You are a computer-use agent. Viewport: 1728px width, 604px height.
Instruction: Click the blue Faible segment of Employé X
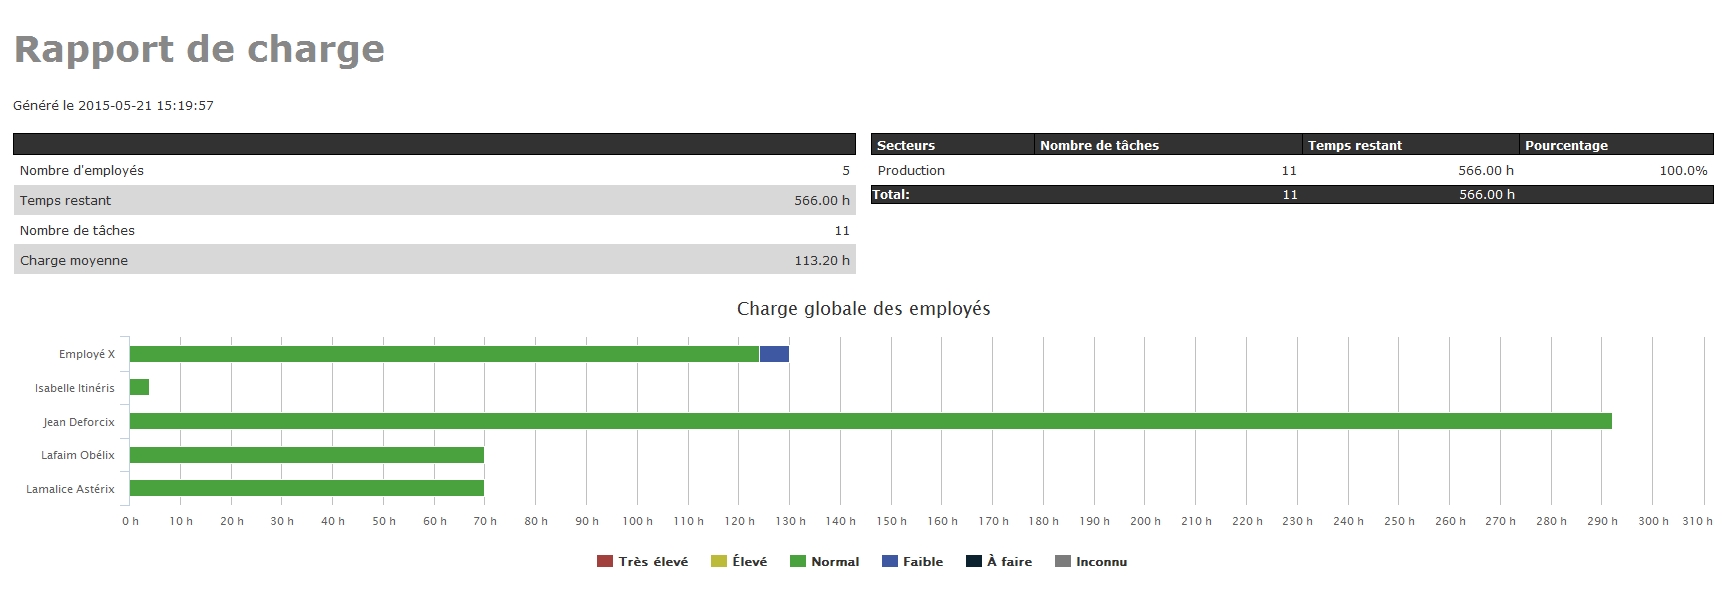(774, 354)
